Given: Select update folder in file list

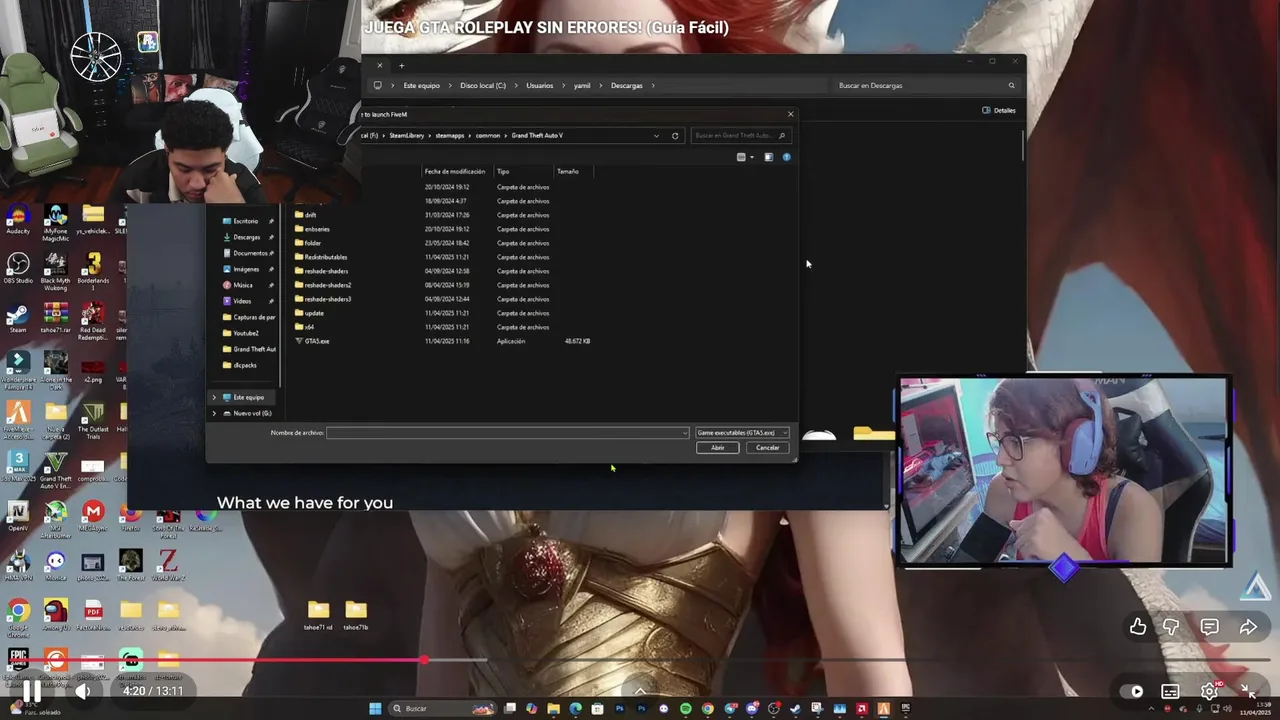Looking at the screenshot, I should coord(309,313).
